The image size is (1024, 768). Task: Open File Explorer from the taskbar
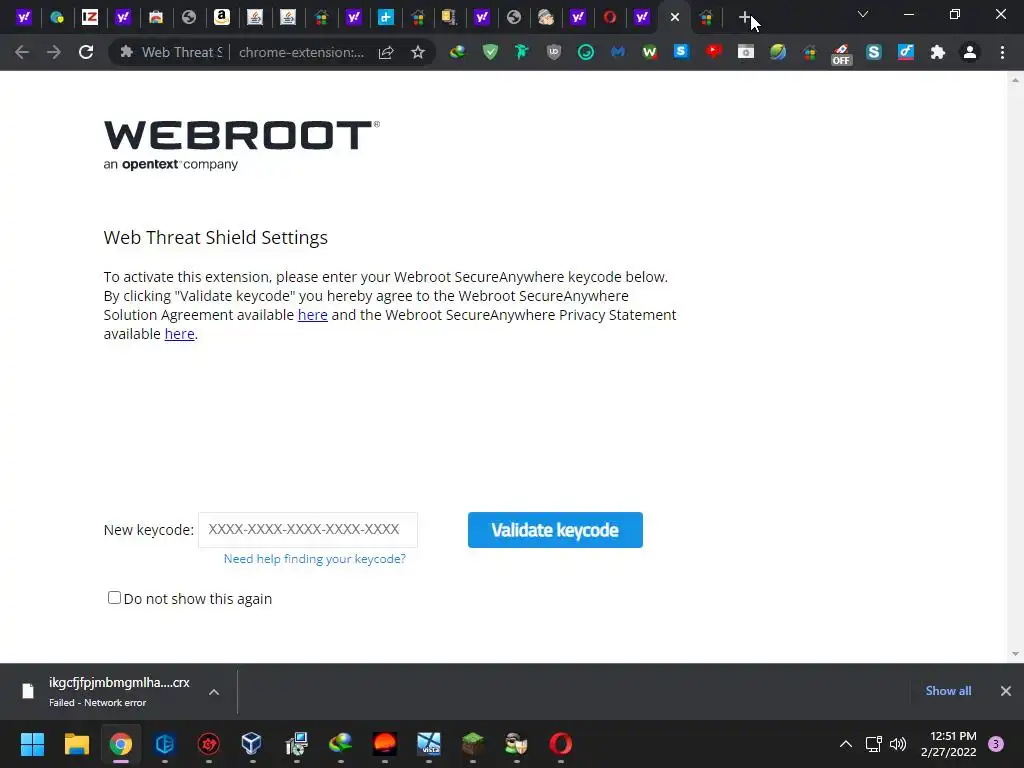coord(76,744)
